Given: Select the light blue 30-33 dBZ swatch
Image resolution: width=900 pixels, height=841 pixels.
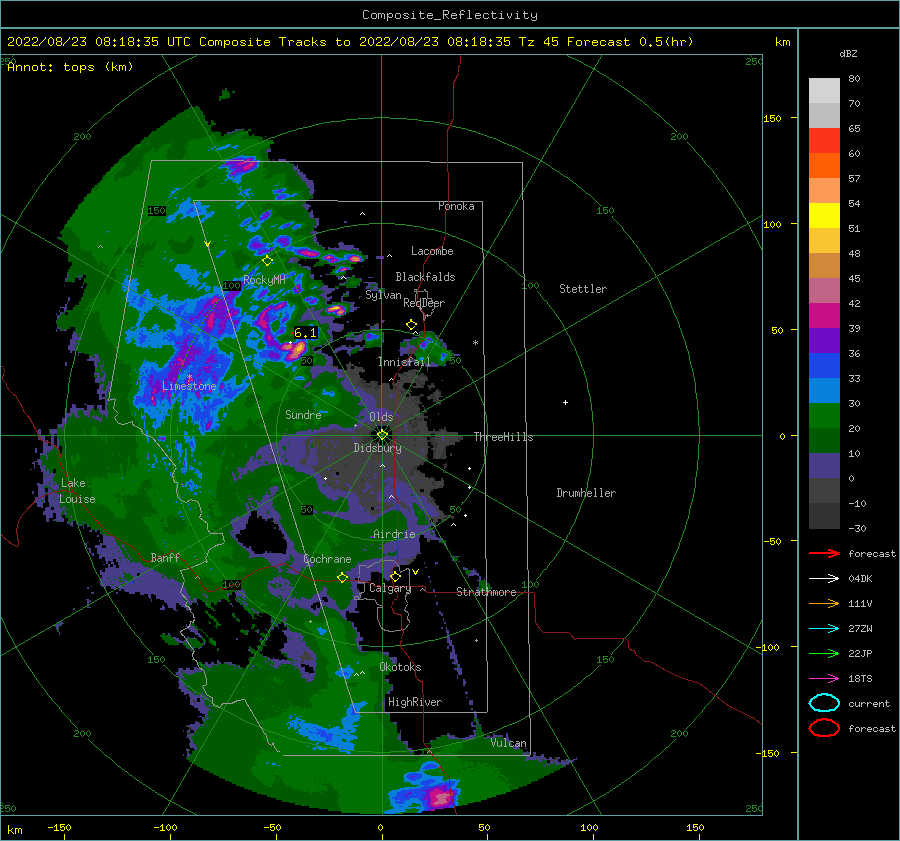Looking at the screenshot, I should point(824,391).
